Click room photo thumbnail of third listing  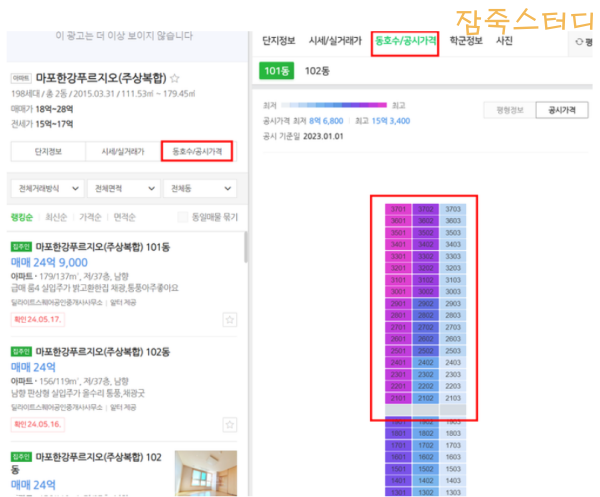tap(206, 473)
